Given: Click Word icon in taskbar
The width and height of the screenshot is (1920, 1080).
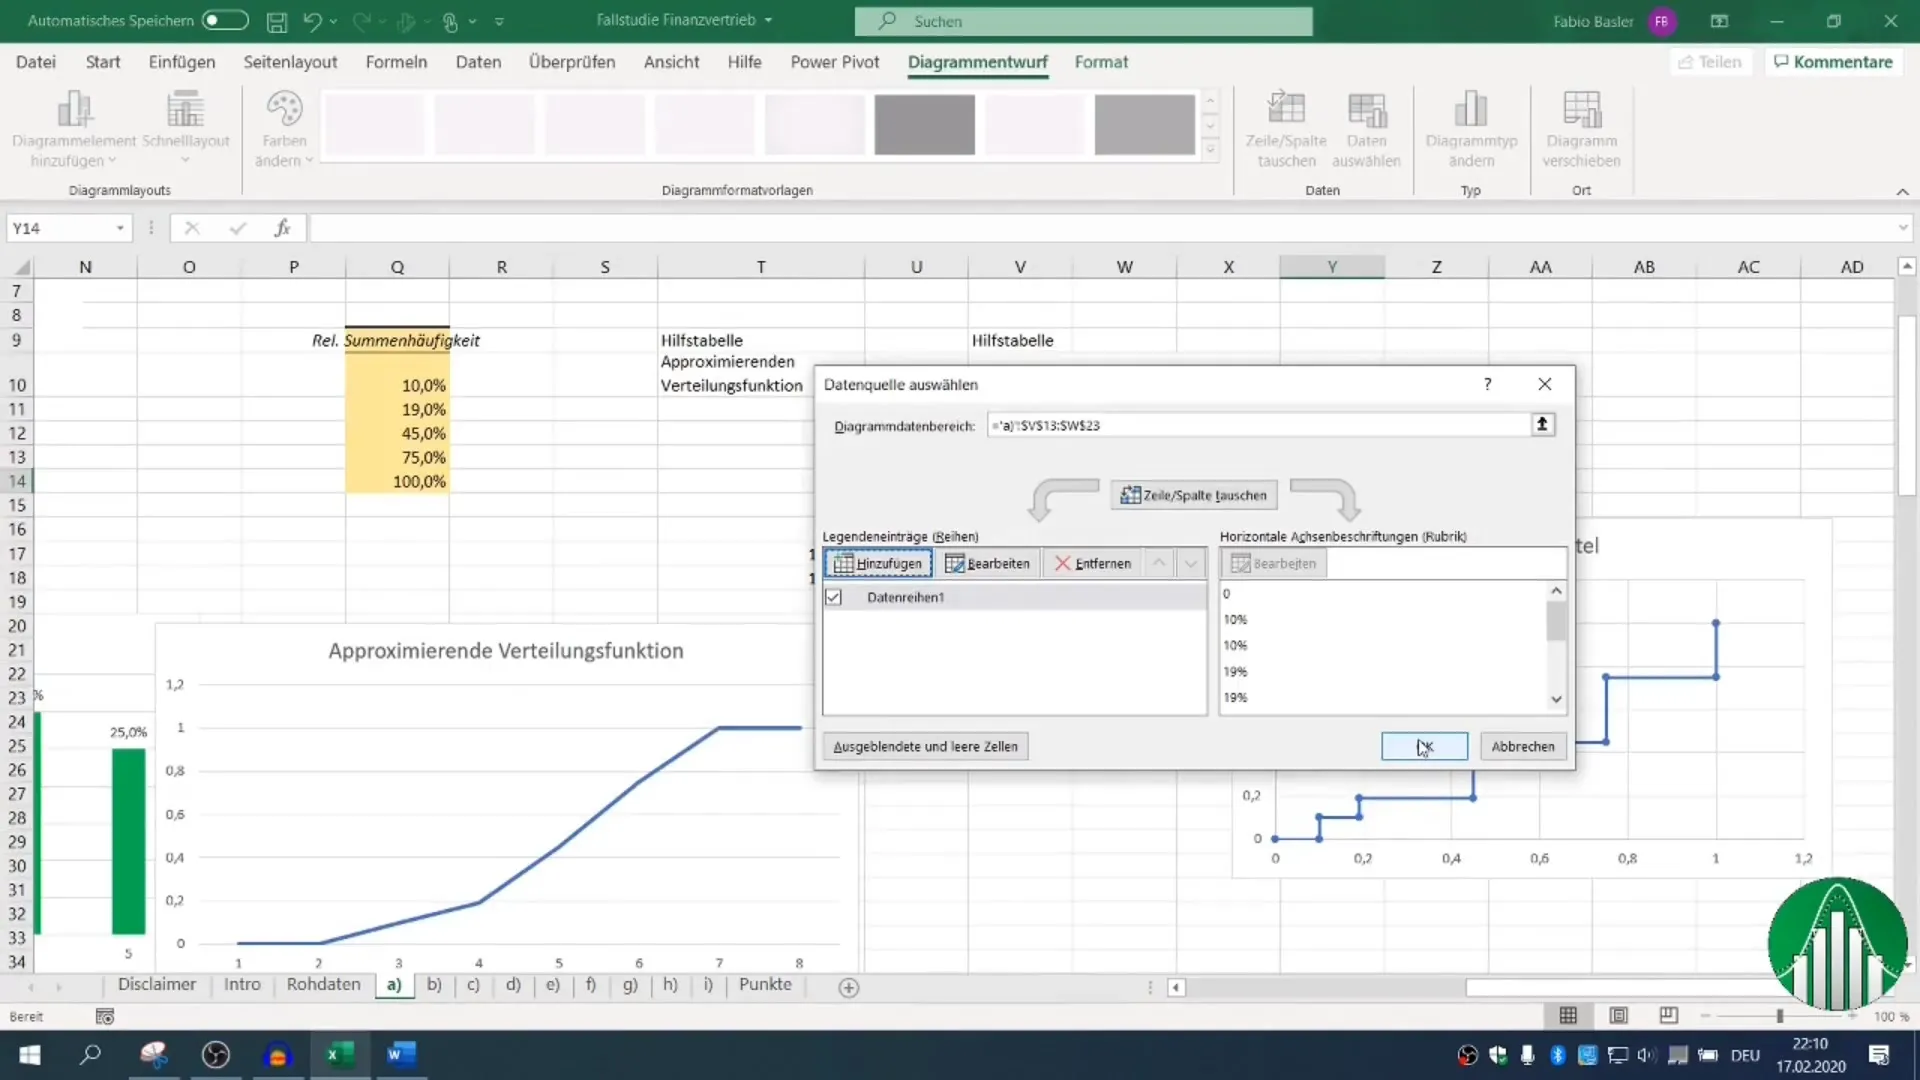Looking at the screenshot, I should tap(401, 1055).
